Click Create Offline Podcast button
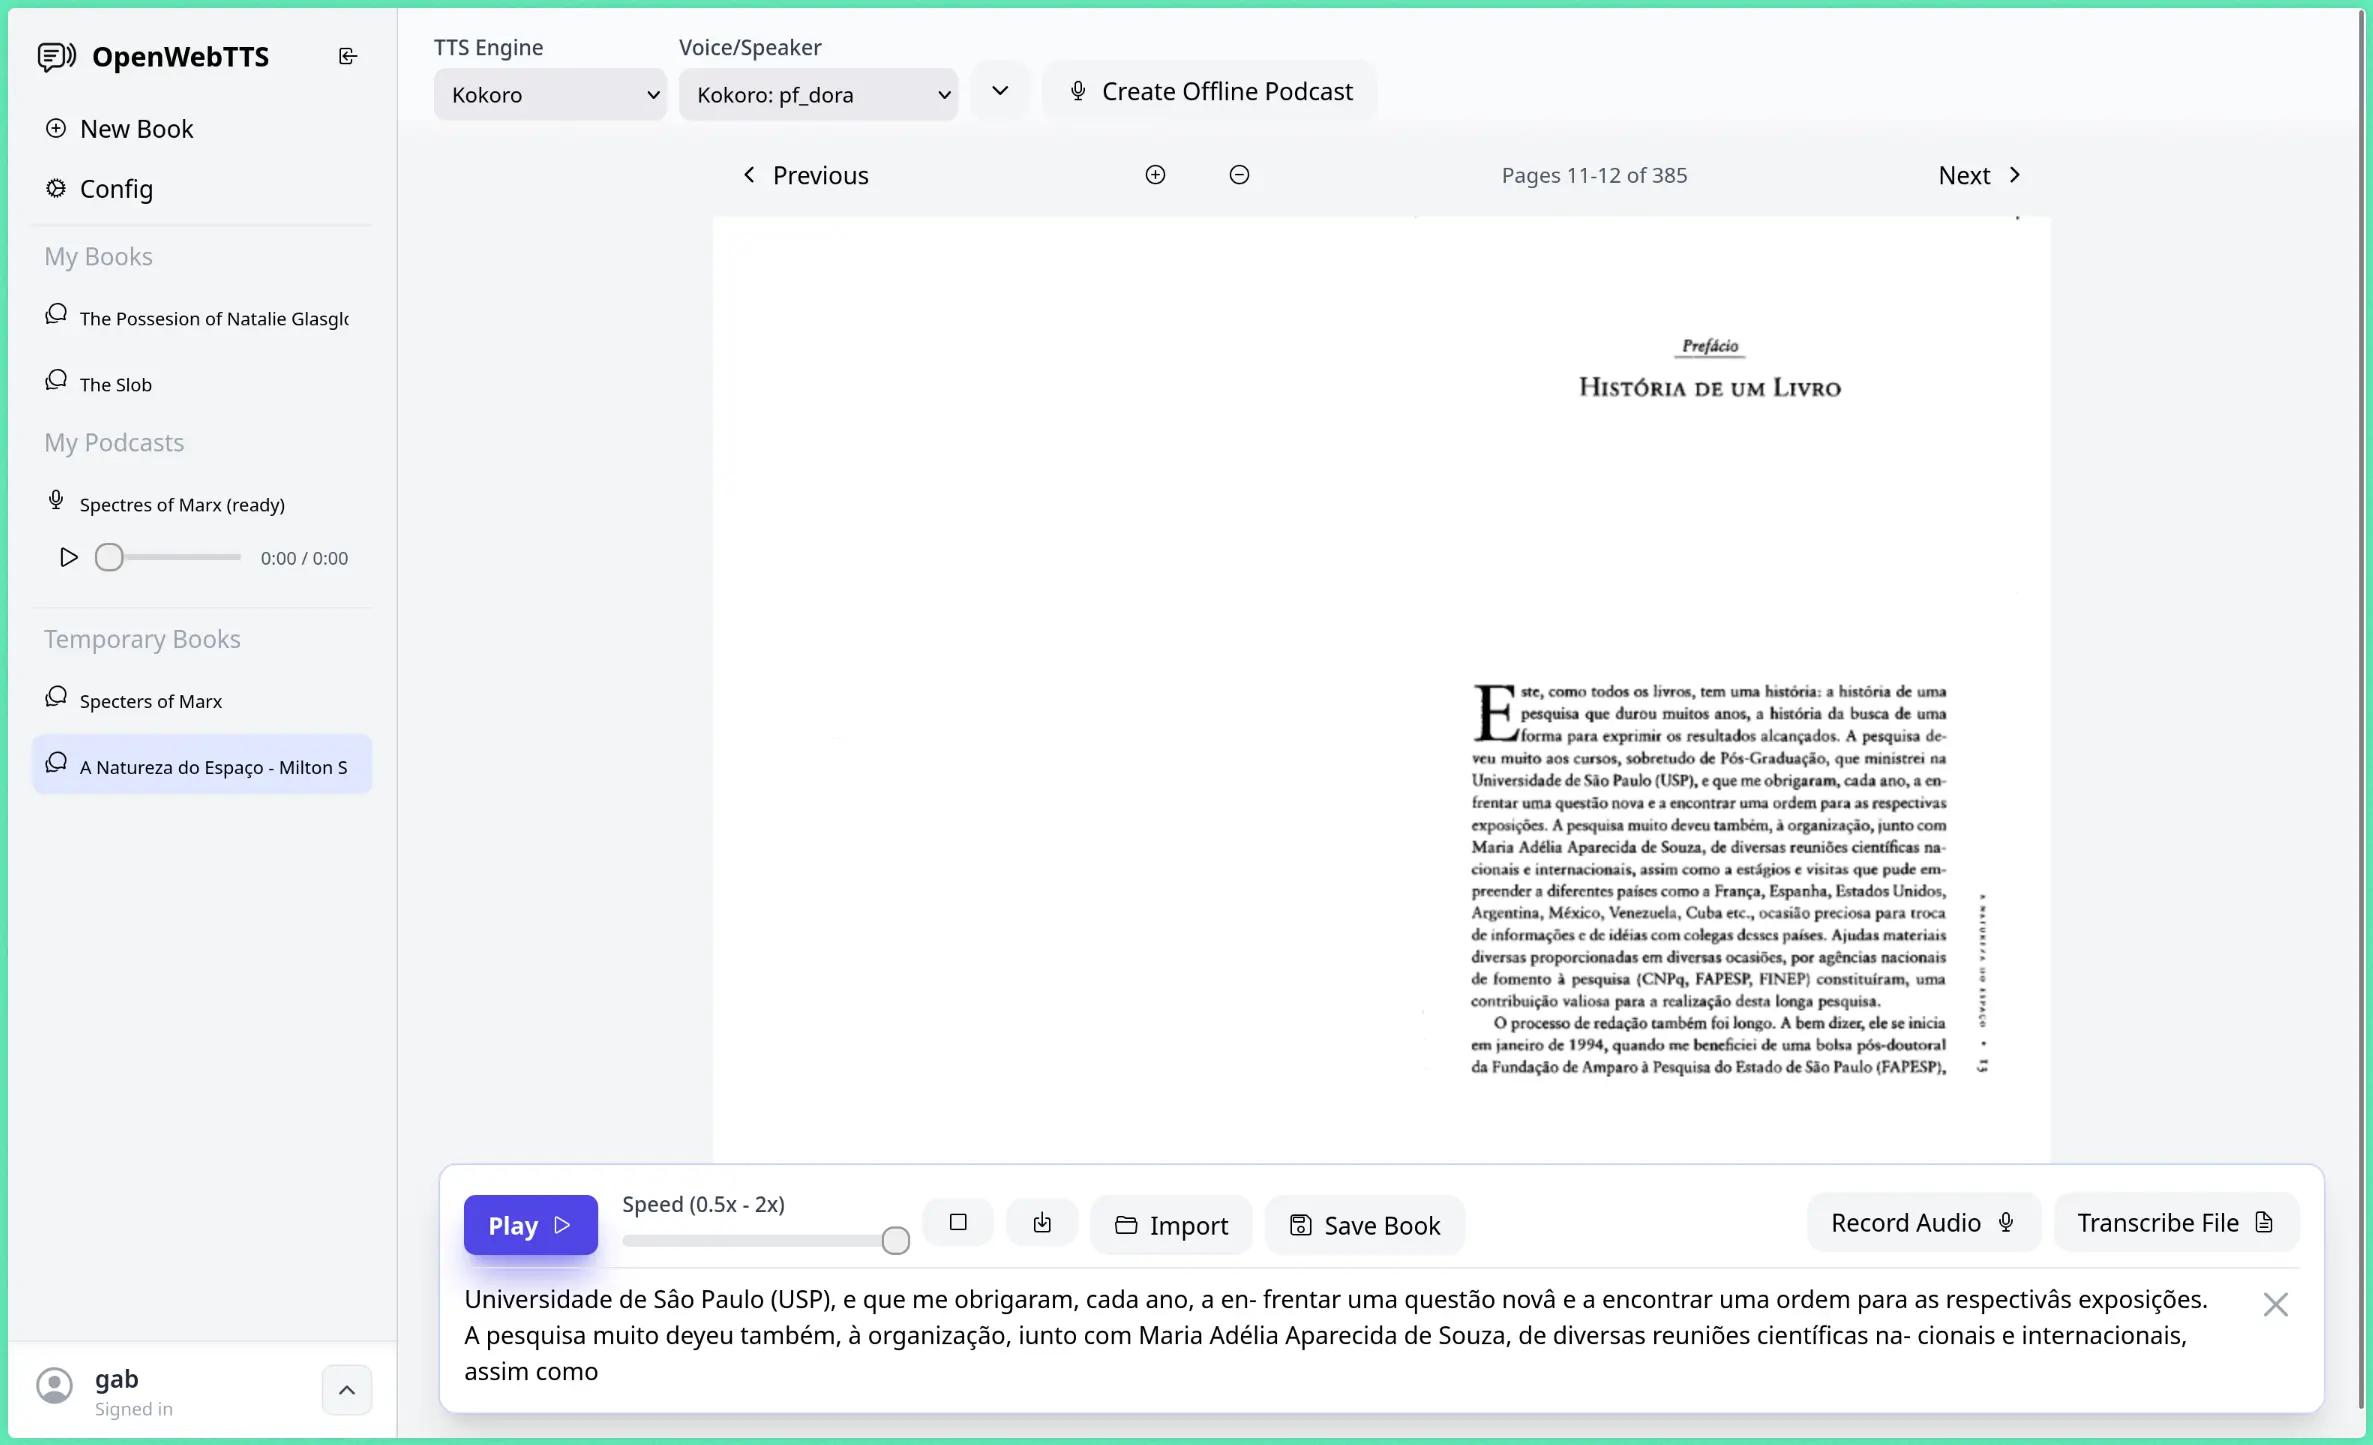 [x=1210, y=91]
